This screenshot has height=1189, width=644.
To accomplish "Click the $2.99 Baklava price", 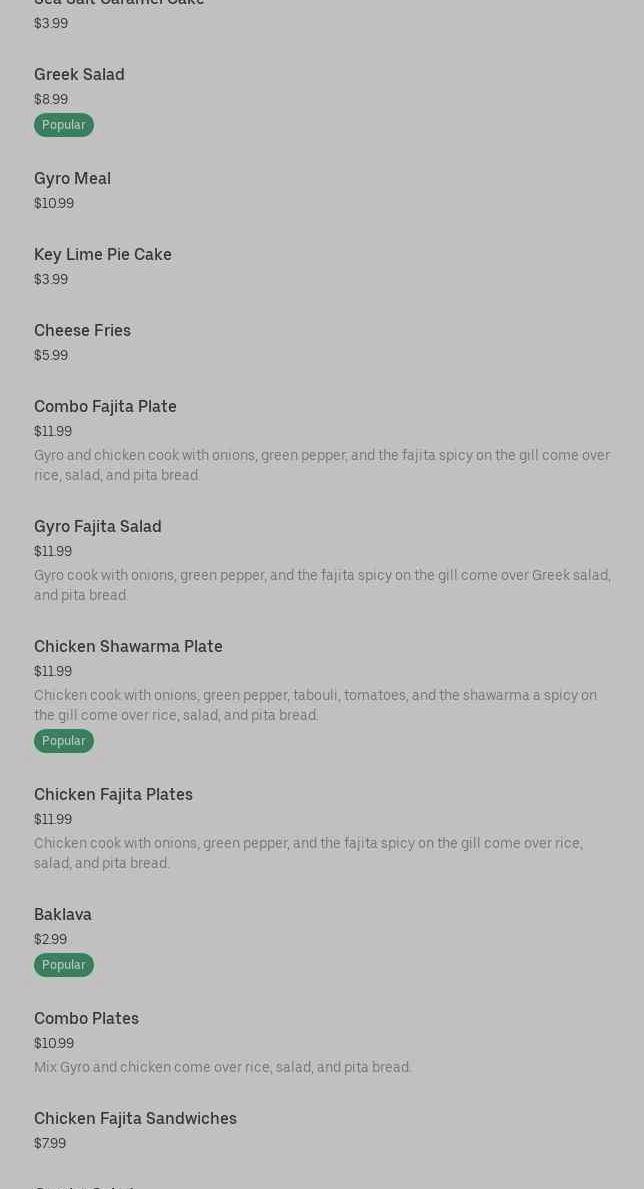I will click(x=50, y=940).
